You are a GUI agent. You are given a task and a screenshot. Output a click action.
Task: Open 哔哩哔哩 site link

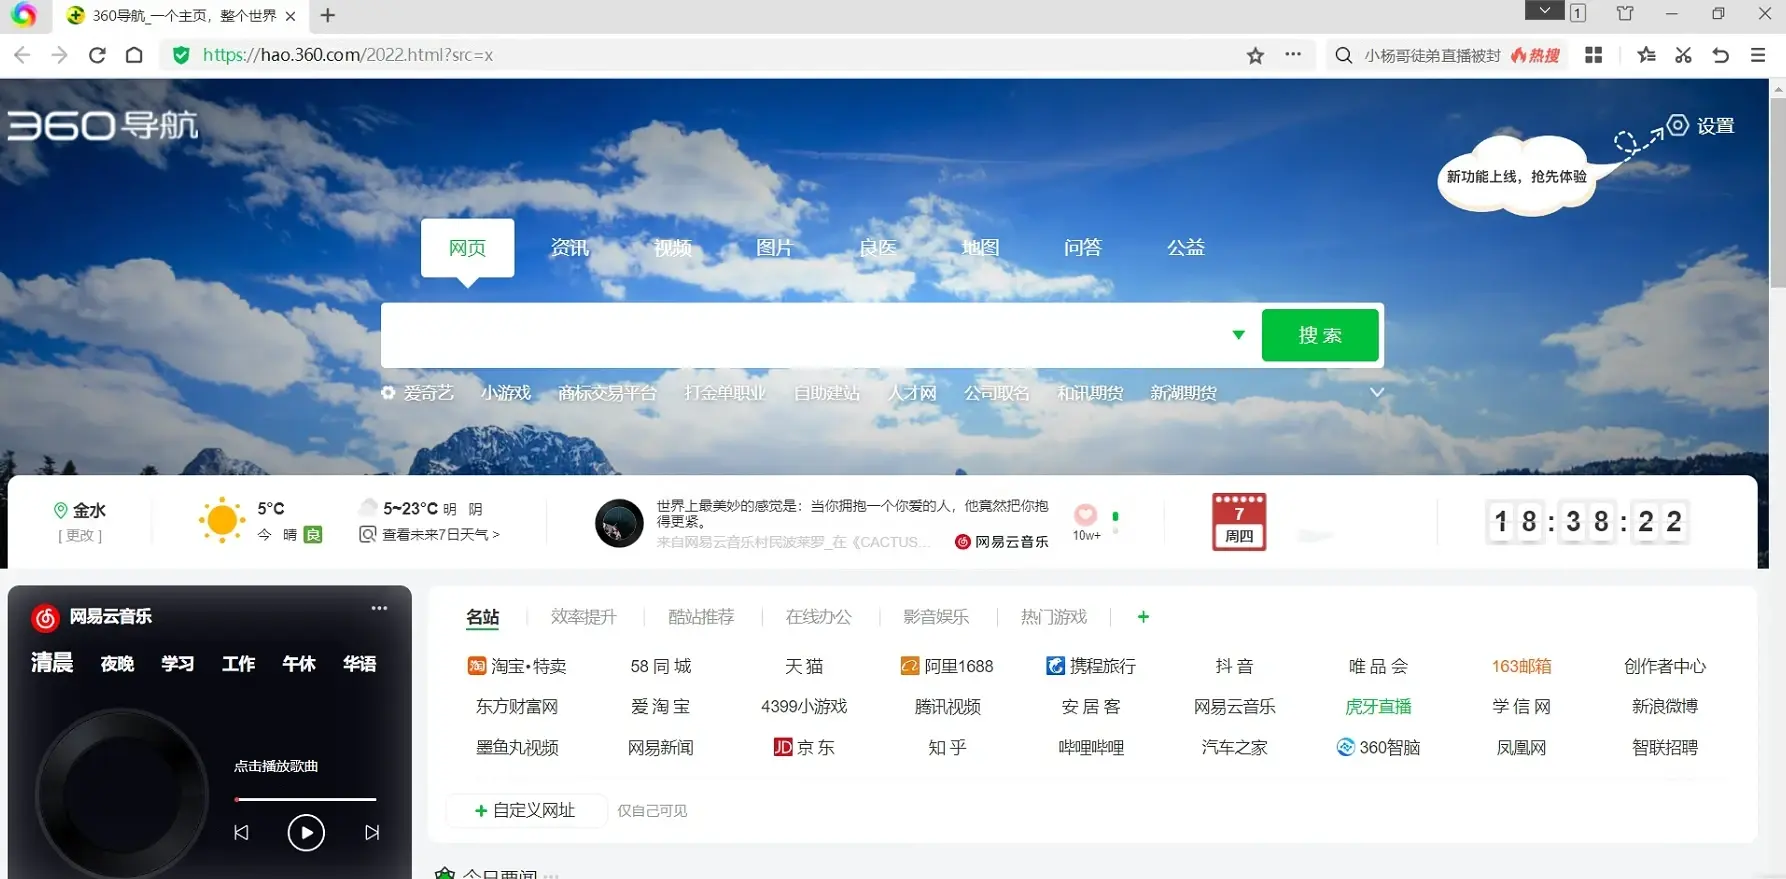[1091, 747]
